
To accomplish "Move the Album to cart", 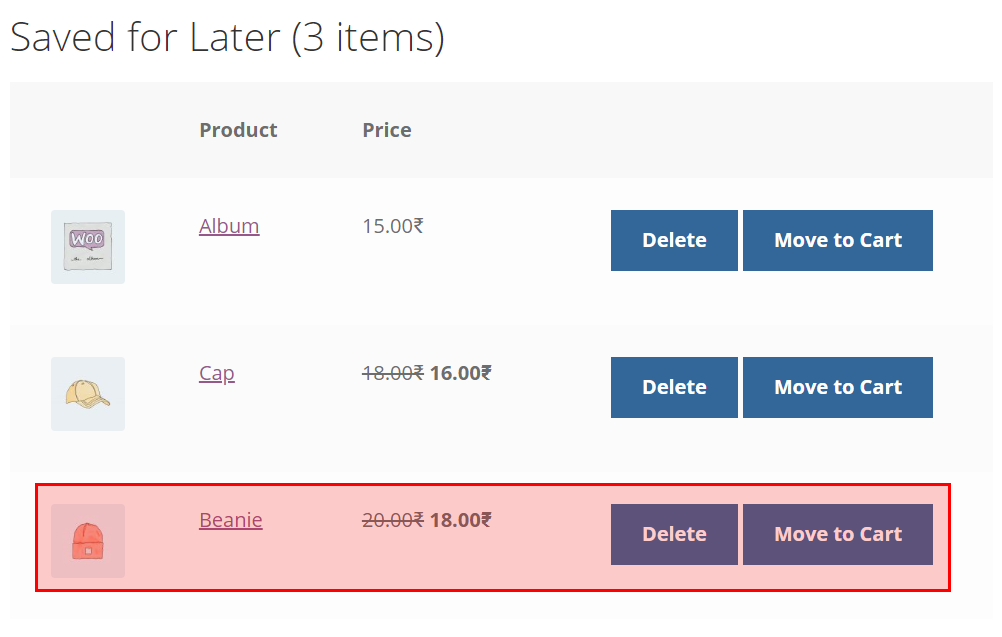I will (x=838, y=240).
